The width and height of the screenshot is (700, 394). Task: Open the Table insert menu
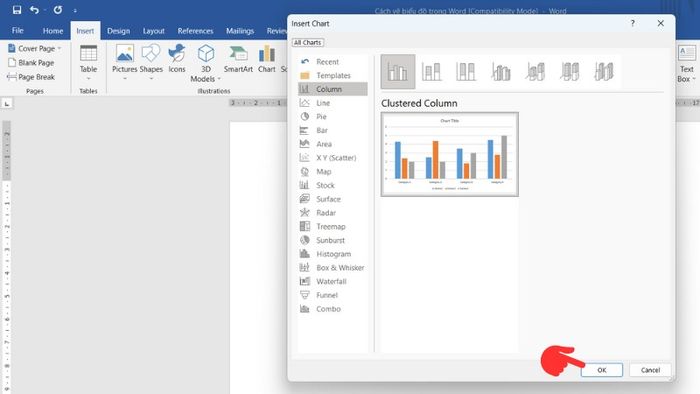point(88,63)
